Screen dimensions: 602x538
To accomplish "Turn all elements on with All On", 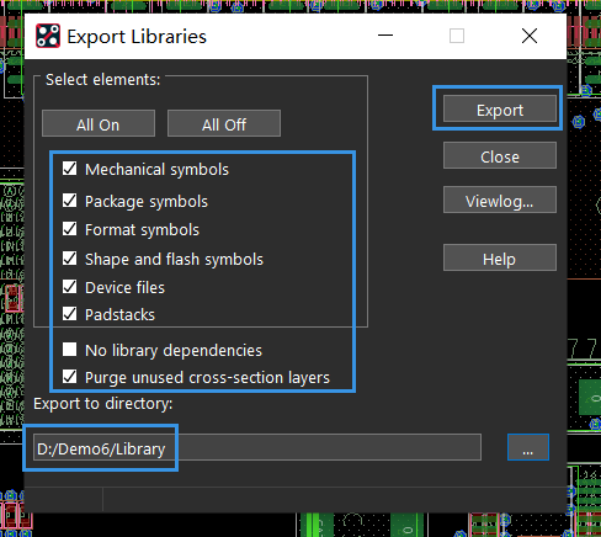I will pyautogui.click(x=98, y=124).
